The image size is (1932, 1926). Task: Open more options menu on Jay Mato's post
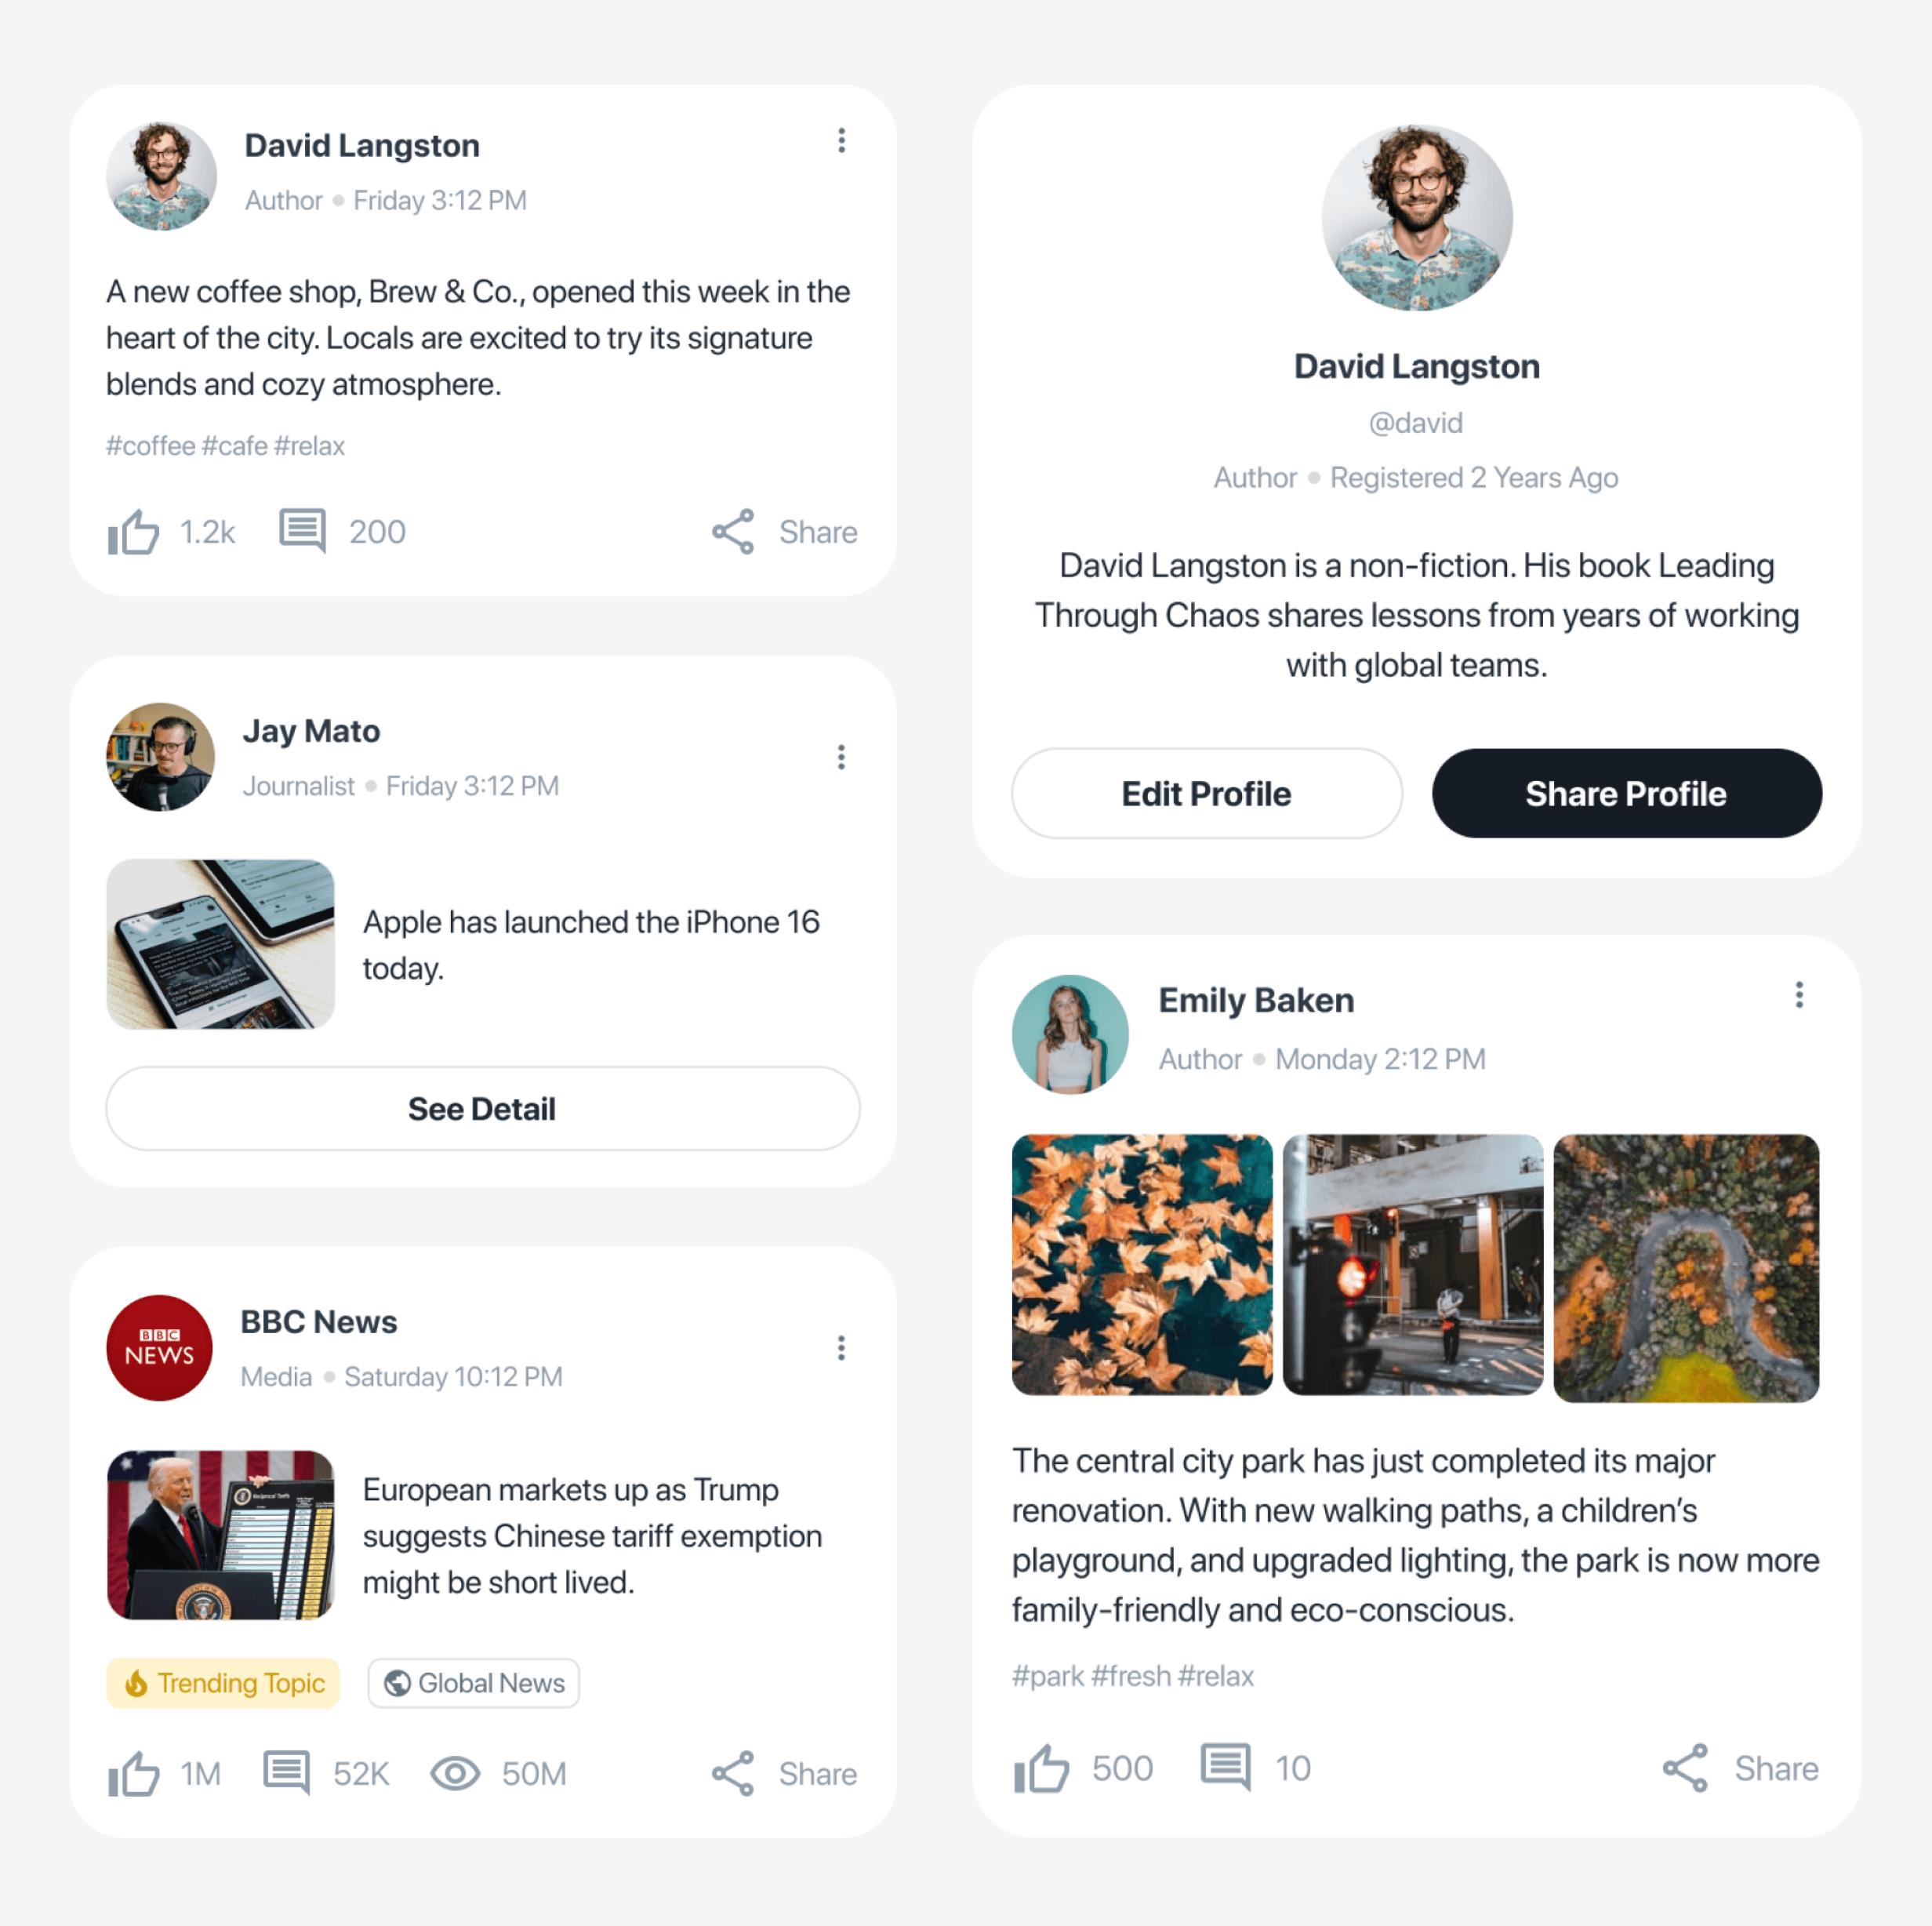[x=841, y=757]
